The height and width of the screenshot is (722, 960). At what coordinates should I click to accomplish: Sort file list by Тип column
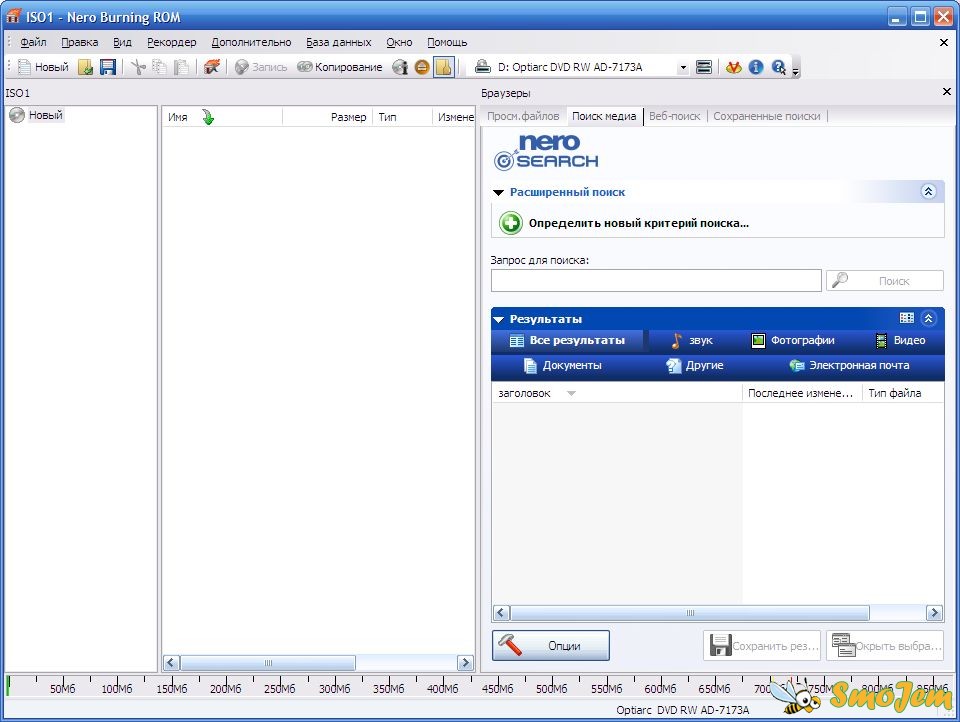(x=402, y=117)
